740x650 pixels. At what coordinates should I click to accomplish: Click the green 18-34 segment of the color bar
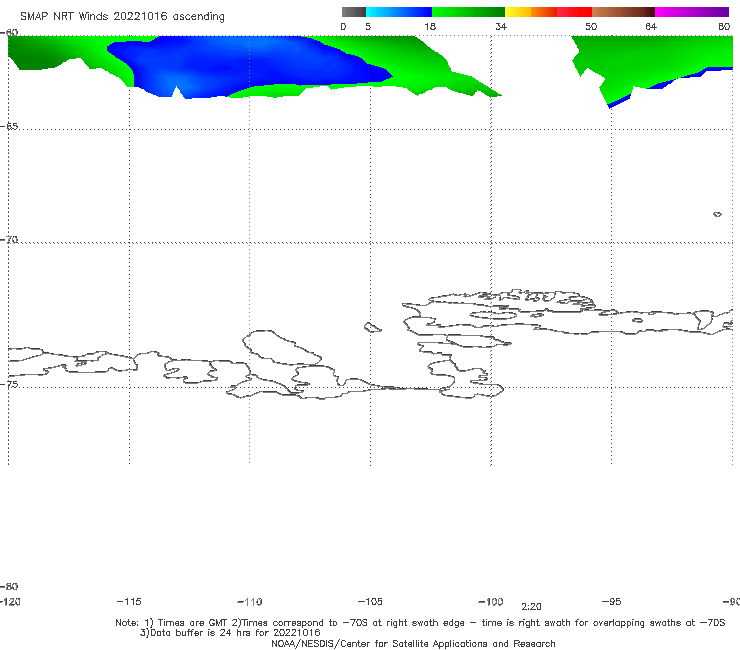(469, 12)
